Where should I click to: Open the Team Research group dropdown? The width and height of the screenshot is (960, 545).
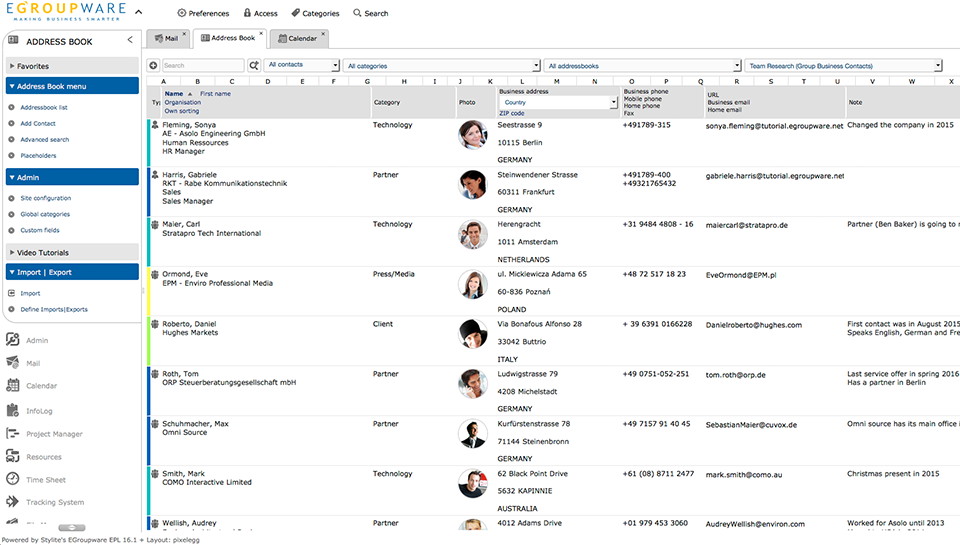pyautogui.click(x=843, y=66)
